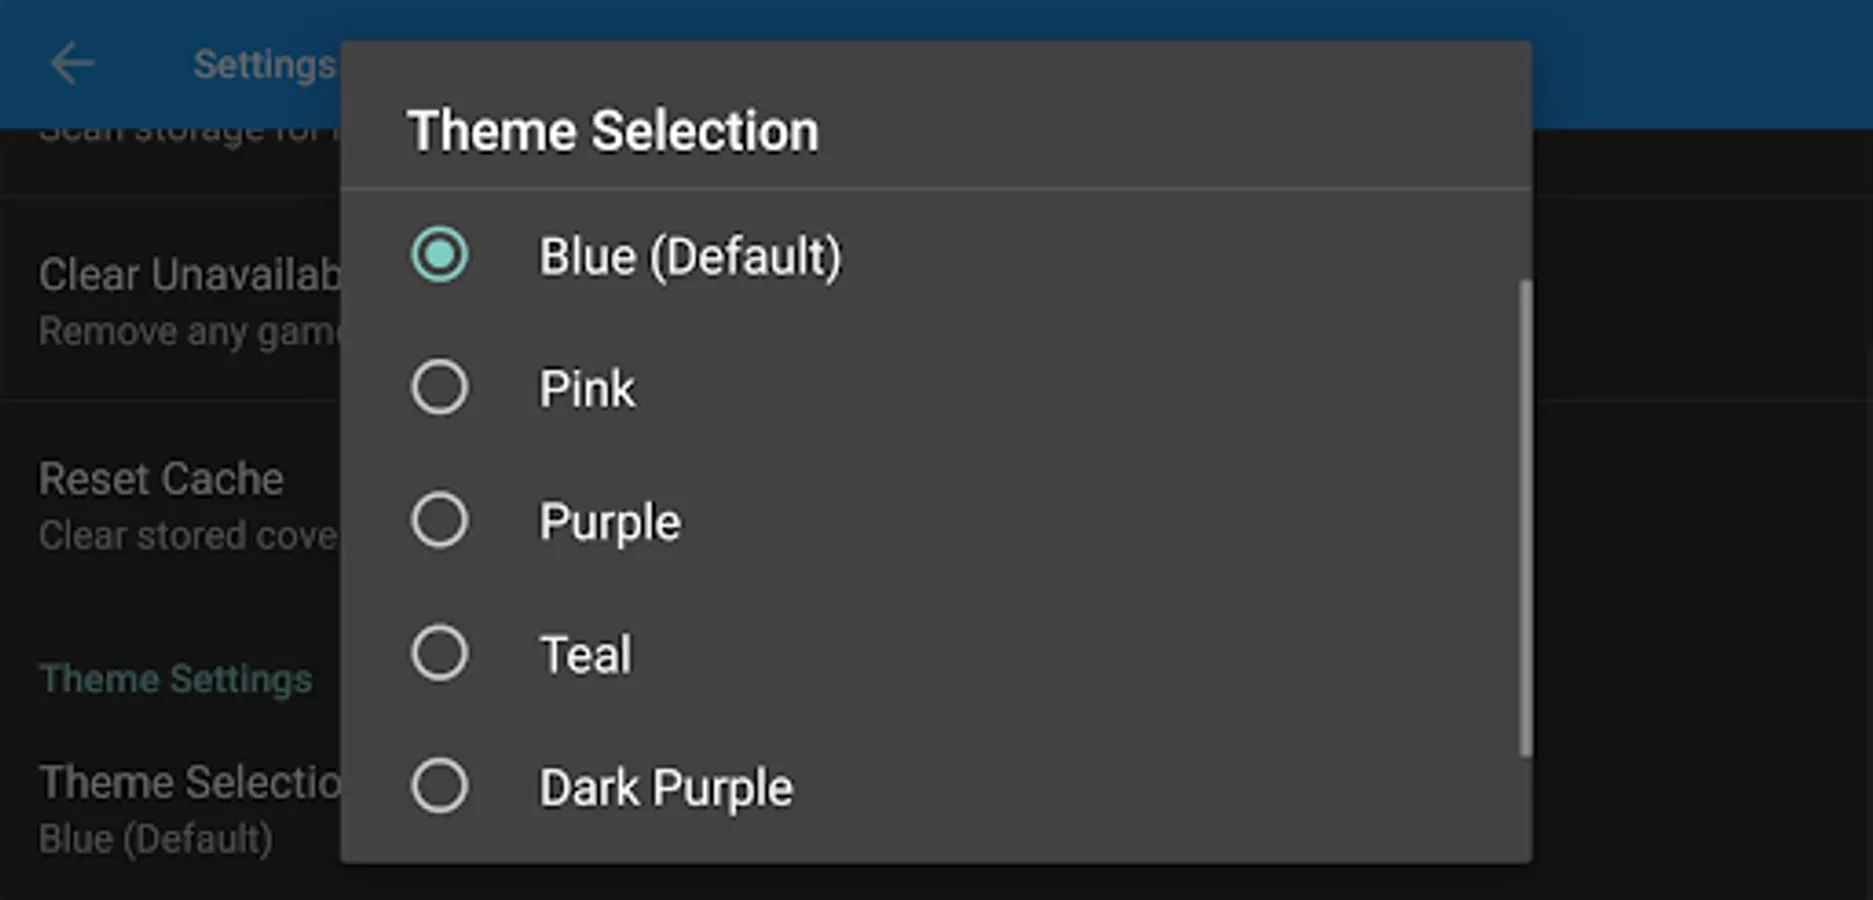The image size is (1873, 900).
Task: Pick the Purple radio button
Action: coord(439,521)
